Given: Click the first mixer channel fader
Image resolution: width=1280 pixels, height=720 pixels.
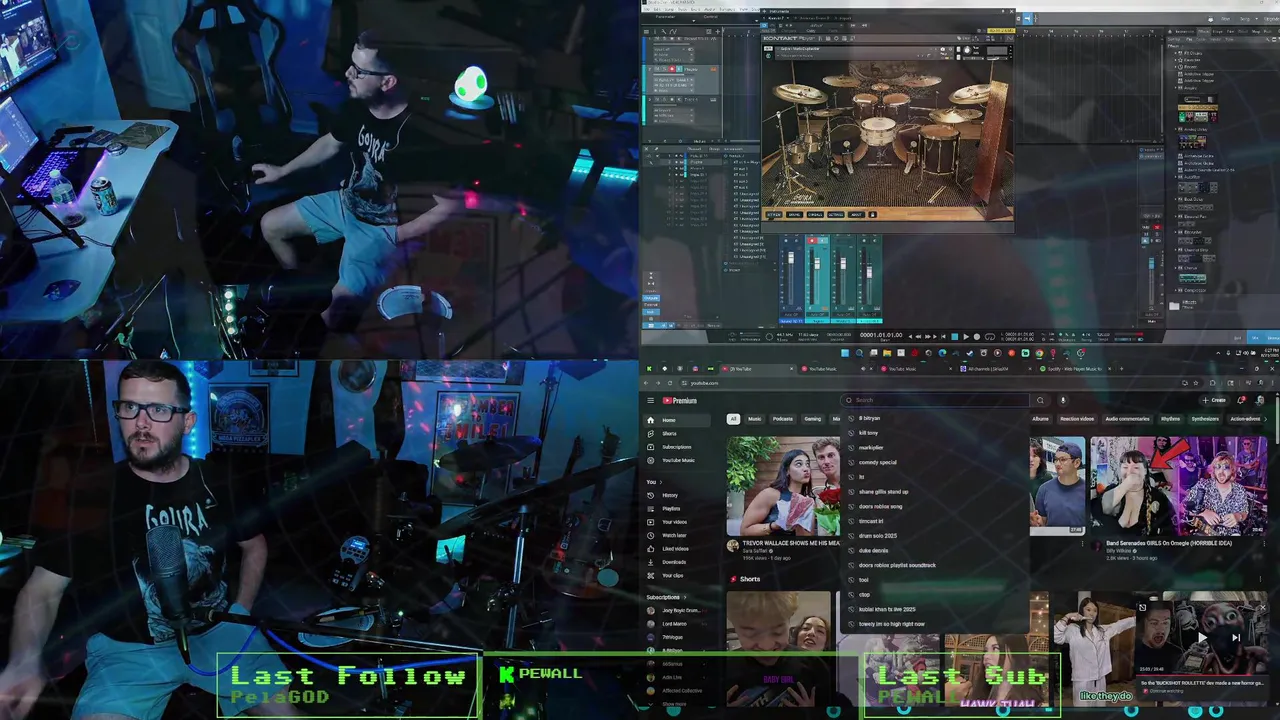Looking at the screenshot, I should click(x=791, y=257).
